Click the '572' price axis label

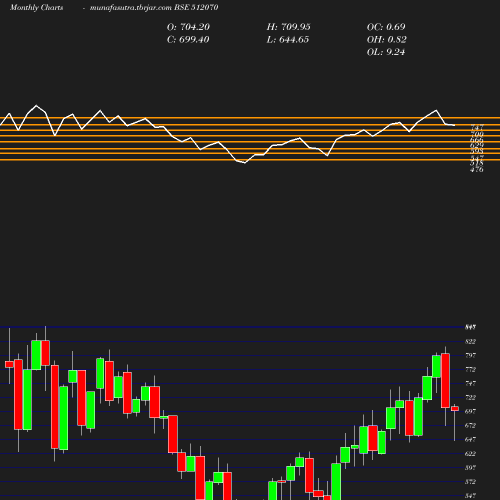[470, 482]
